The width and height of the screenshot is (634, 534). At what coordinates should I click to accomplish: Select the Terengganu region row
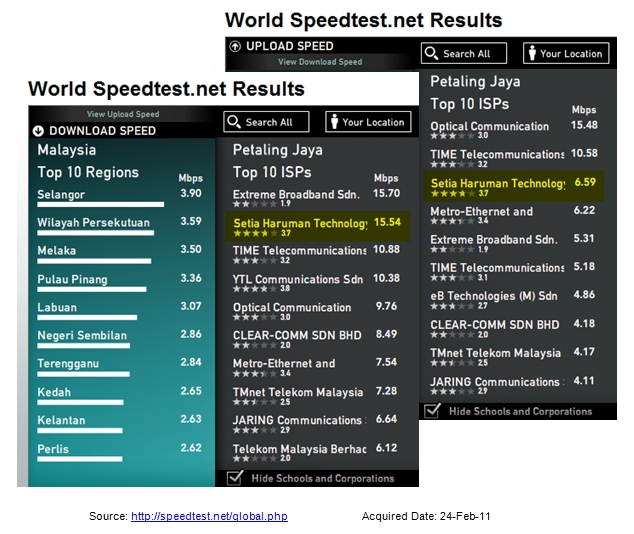(119, 367)
